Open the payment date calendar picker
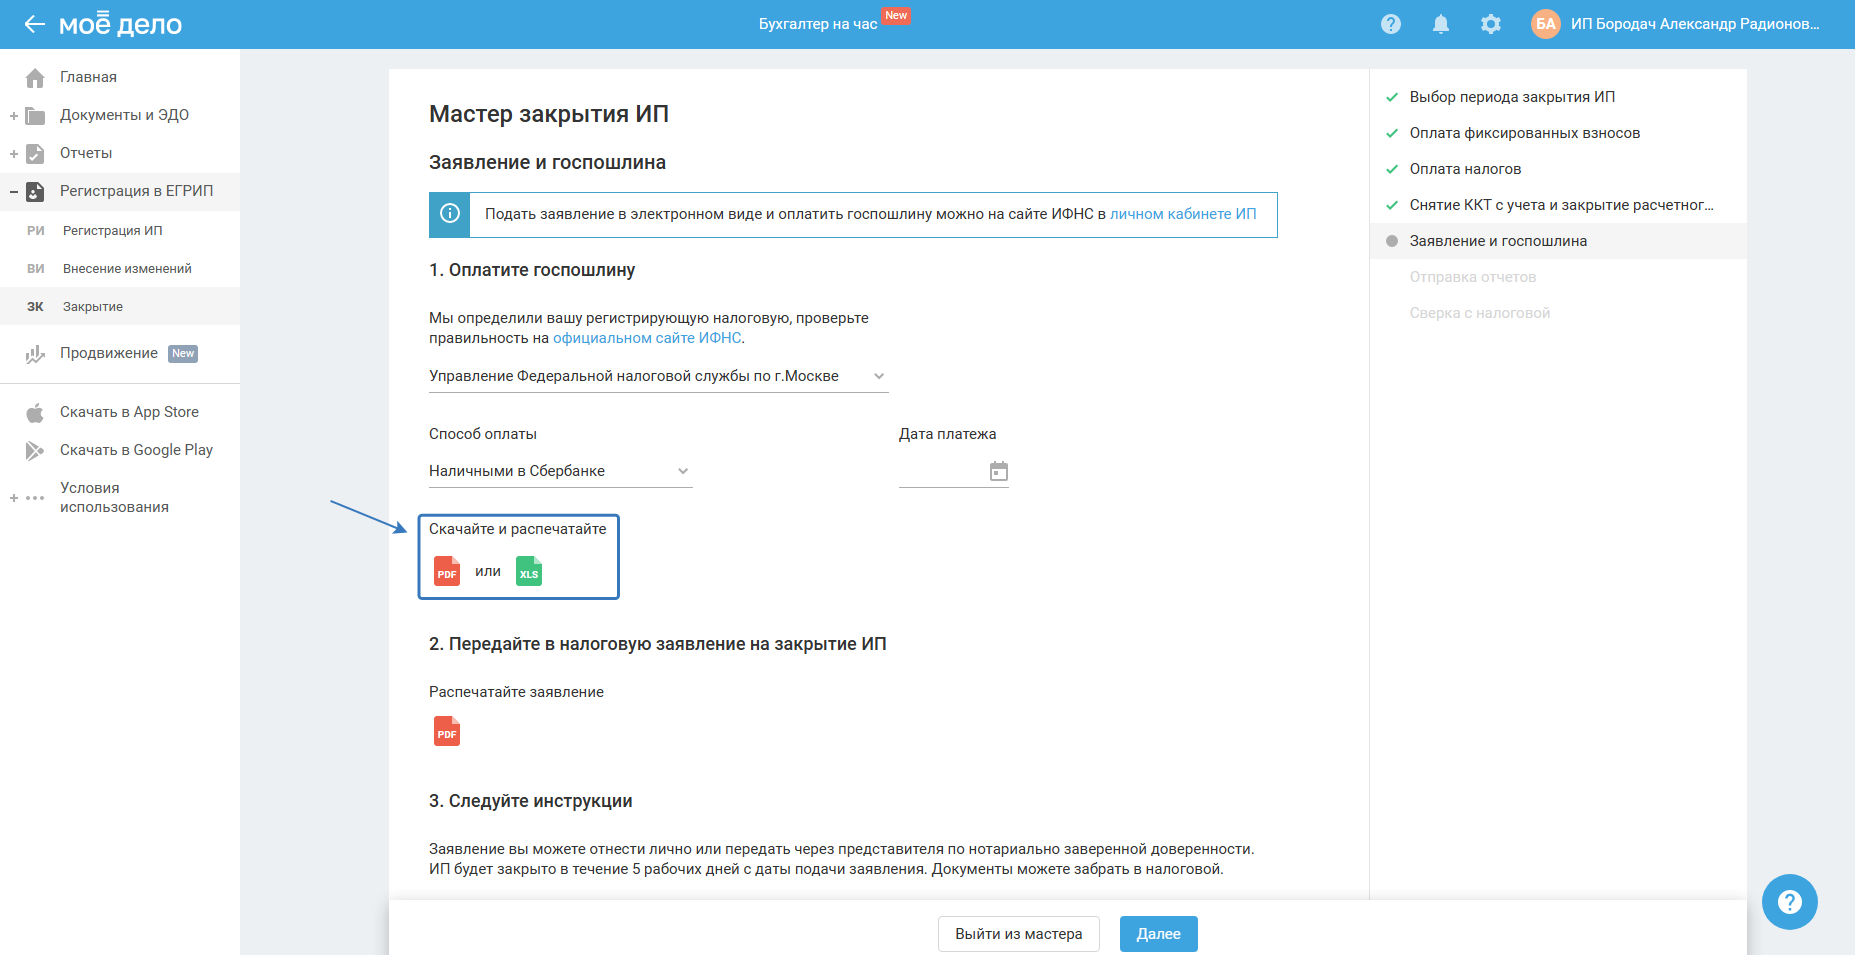The width and height of the screenshot is (1855, 955). (998, 471)
